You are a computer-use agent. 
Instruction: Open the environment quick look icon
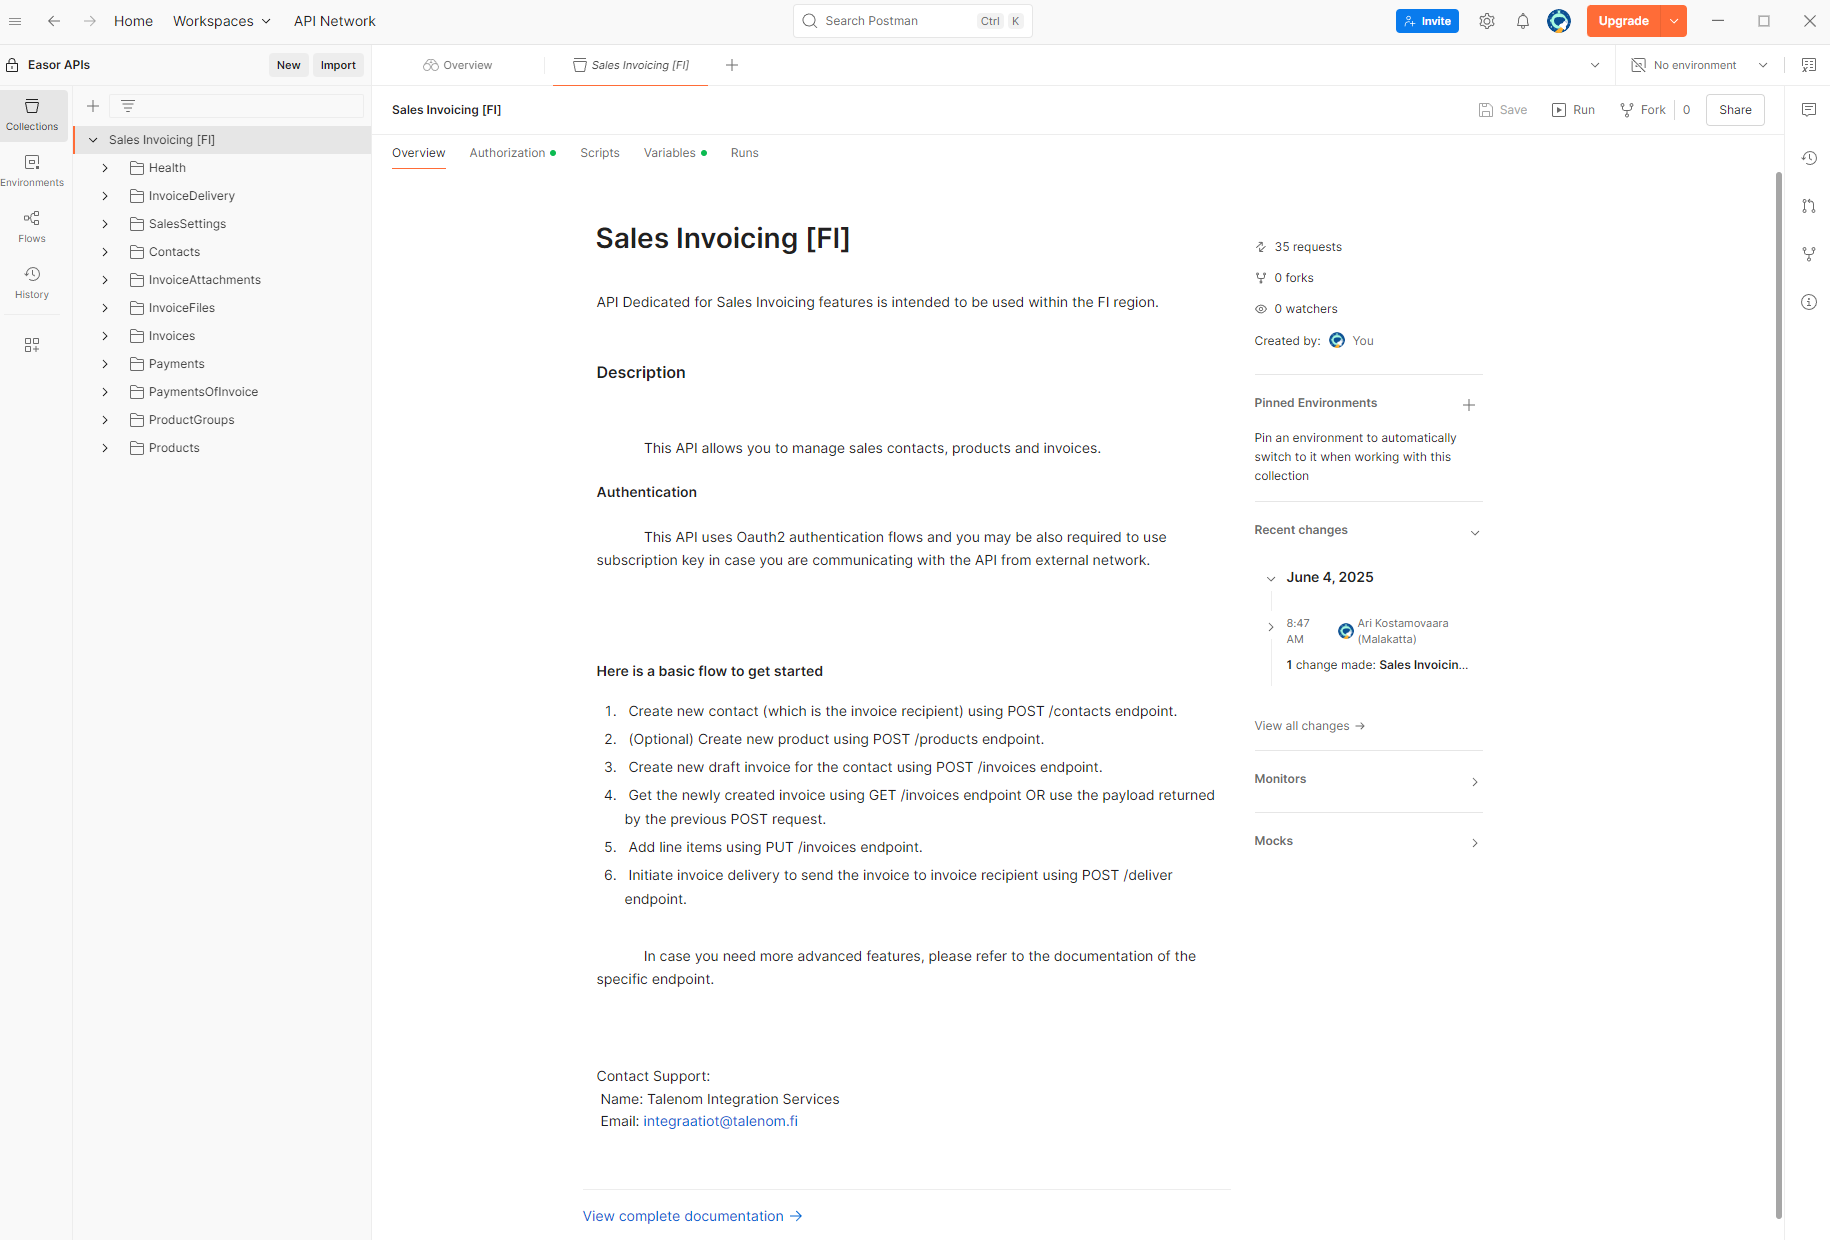coord(1809,65)
